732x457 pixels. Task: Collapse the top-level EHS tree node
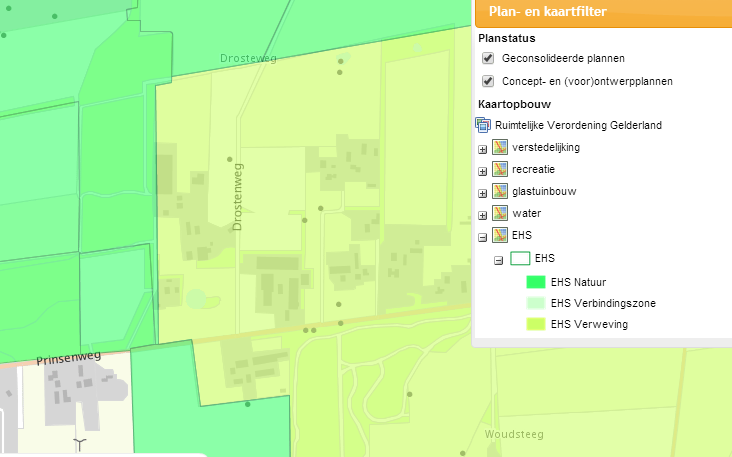point(483,238)
